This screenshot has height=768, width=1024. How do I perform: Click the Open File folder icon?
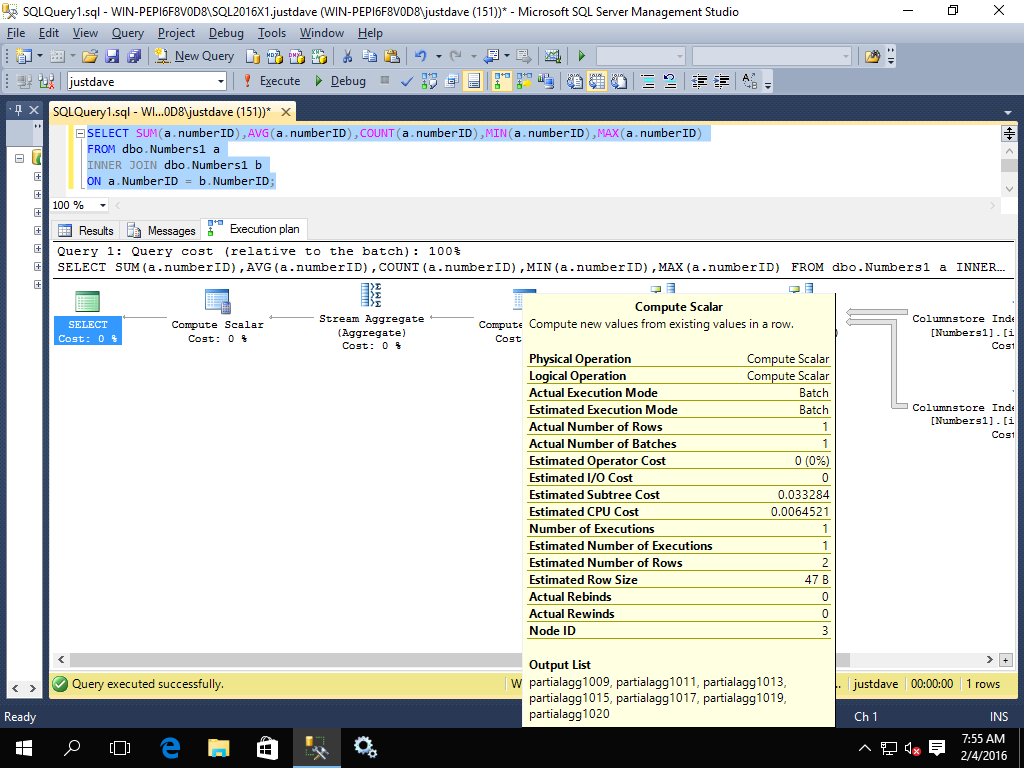point(90,56)
